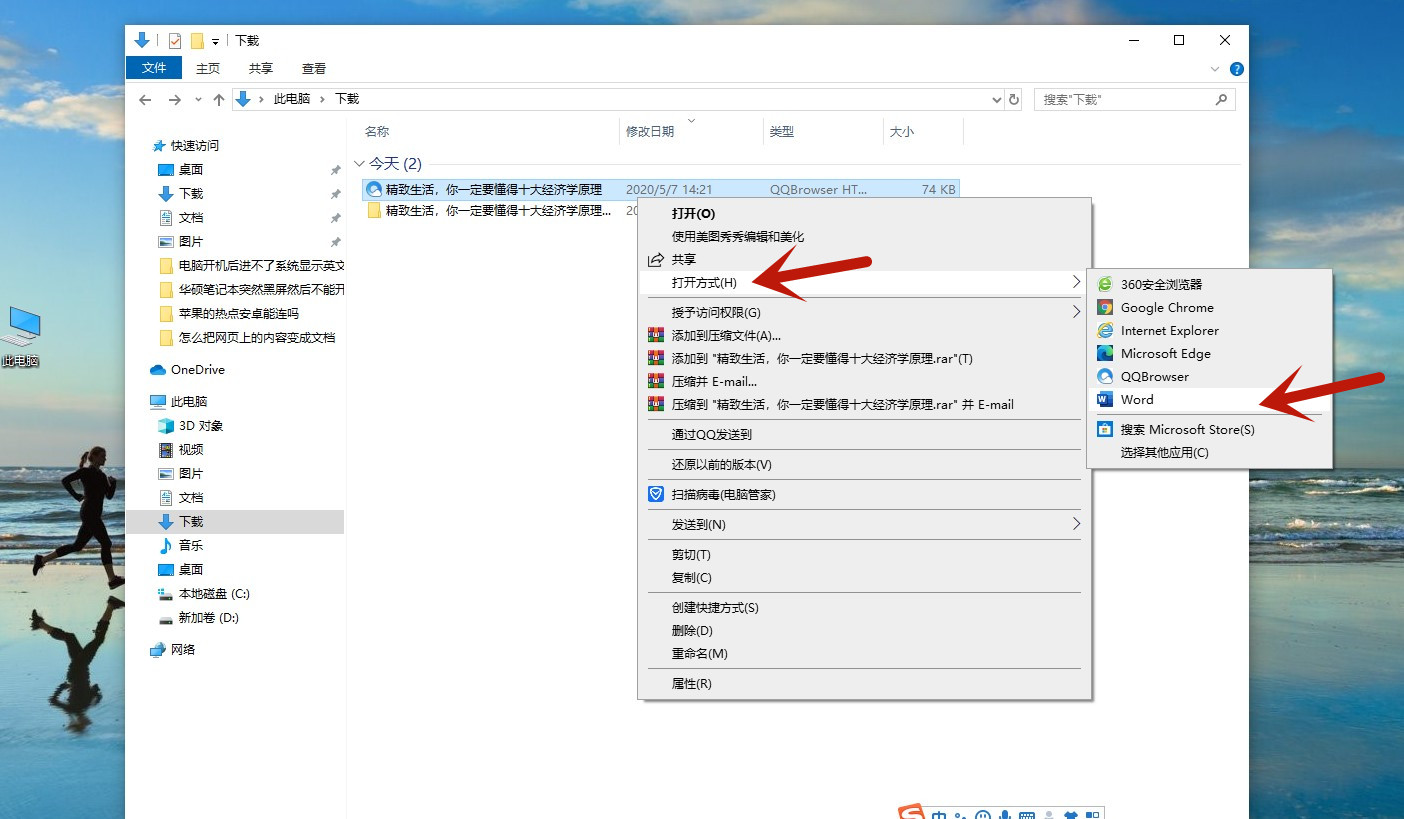The height and width of the screenshot is (819, 1404).
Task: Collapse the 今天 (2) group
Action: pyautogui.click(x=360, y=163)
